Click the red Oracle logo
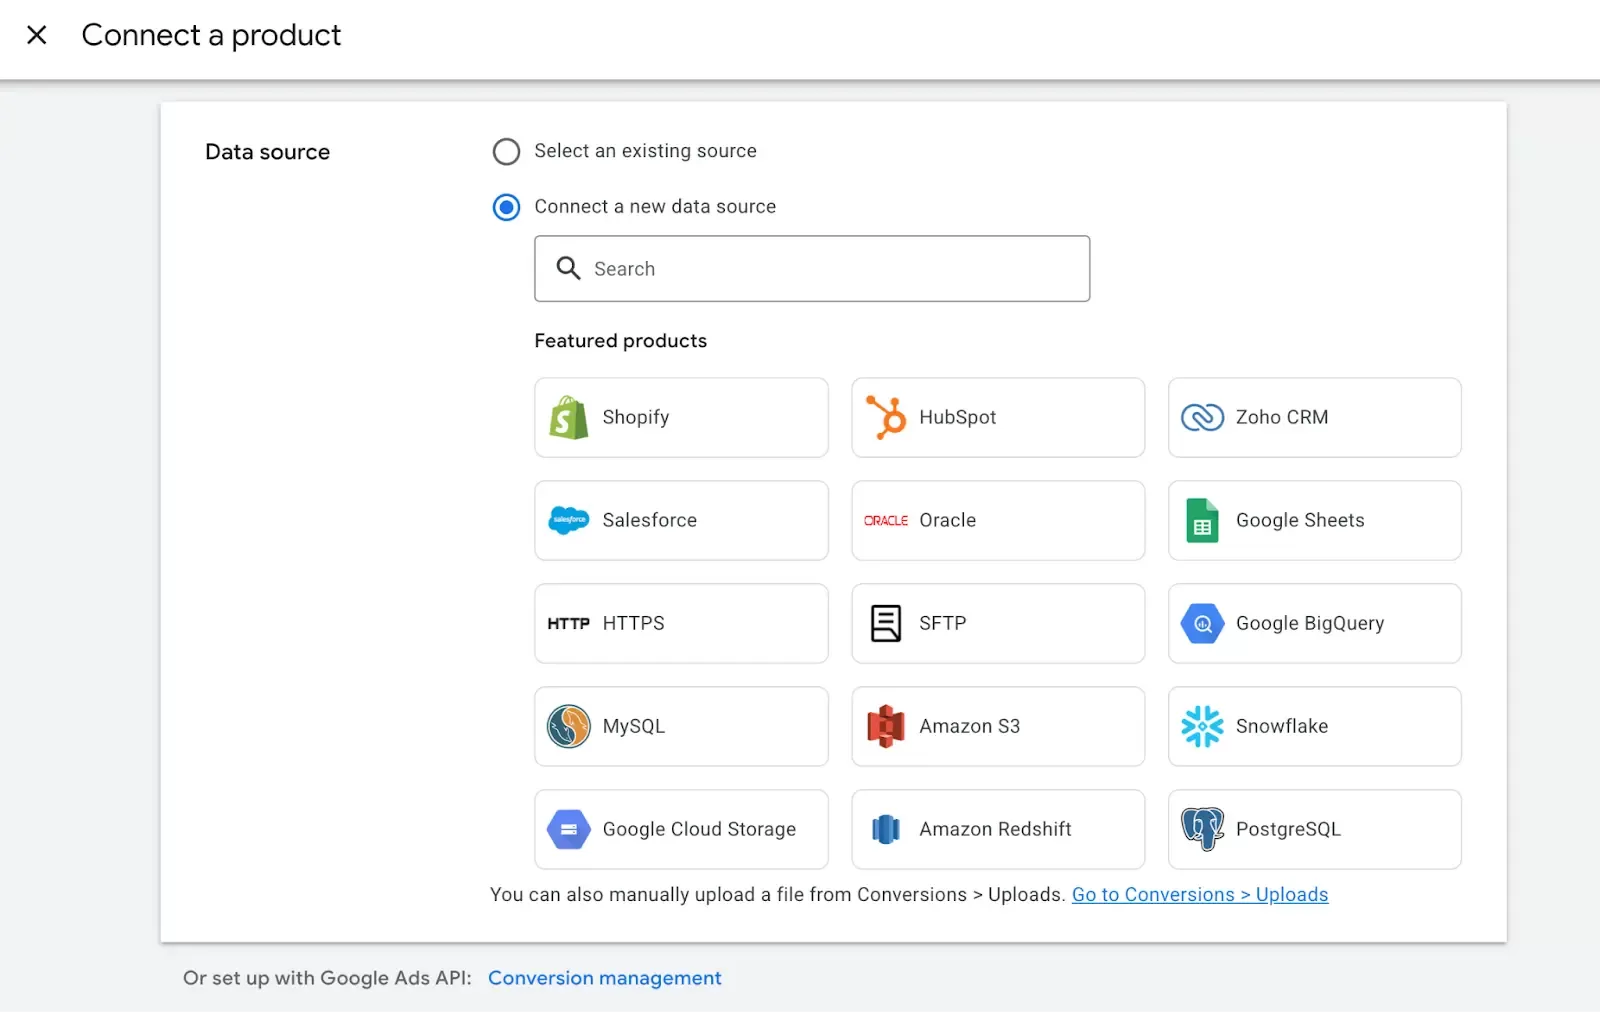The height and width of the screenshot is (1012, 1600). click(886, 521)
